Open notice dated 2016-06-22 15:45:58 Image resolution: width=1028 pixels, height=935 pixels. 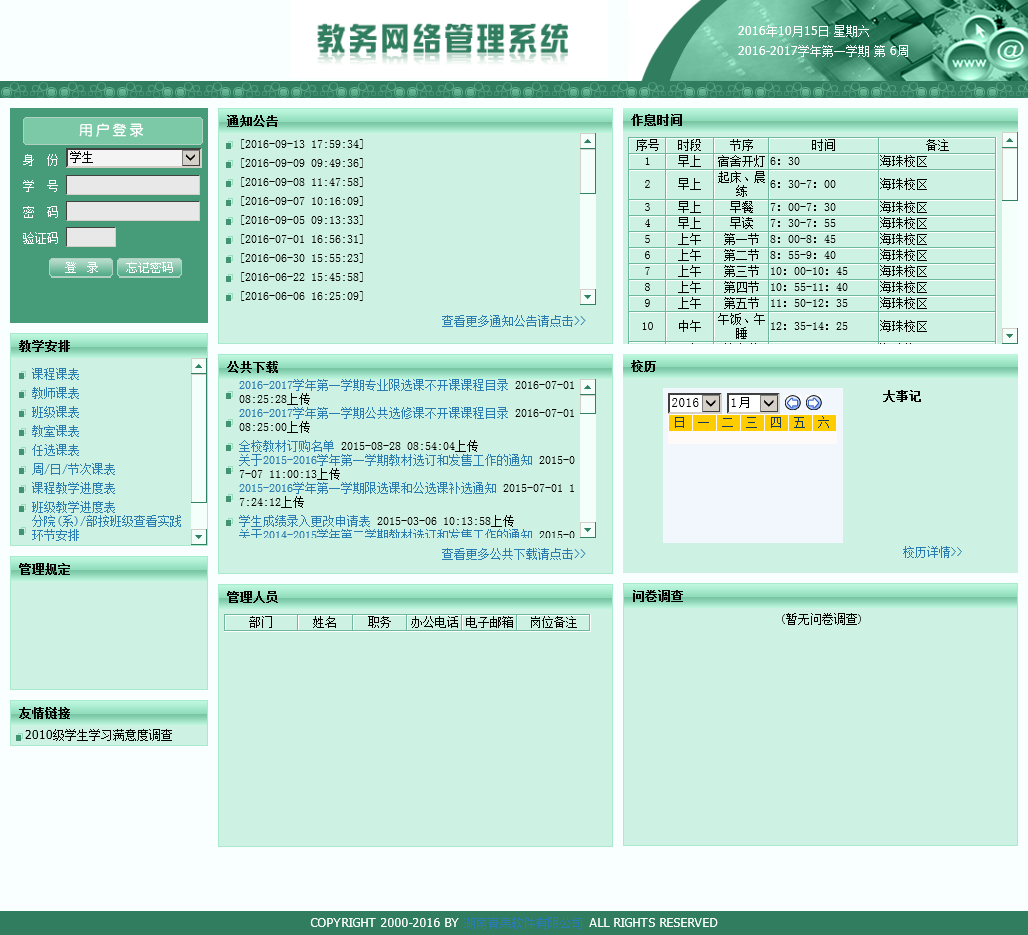[302, 277]
